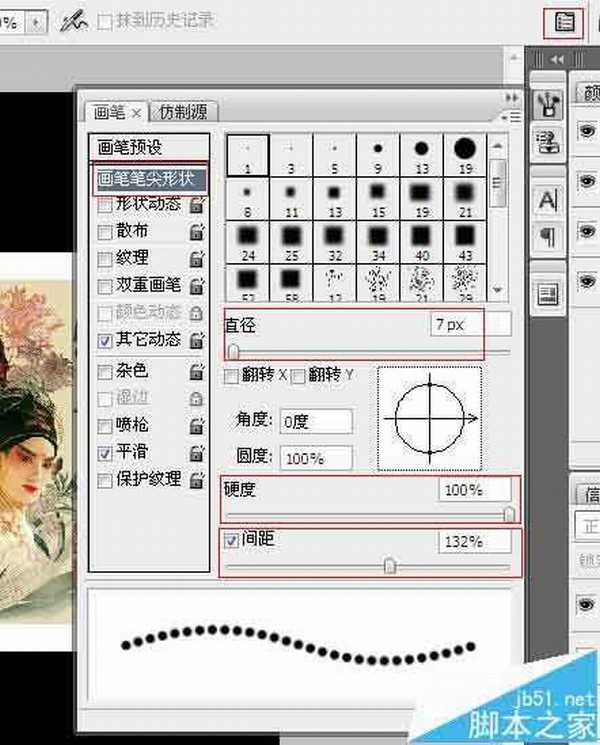Click the 间距 132% field
Viewport: 600px width, 745px height.
pos(475,542)
